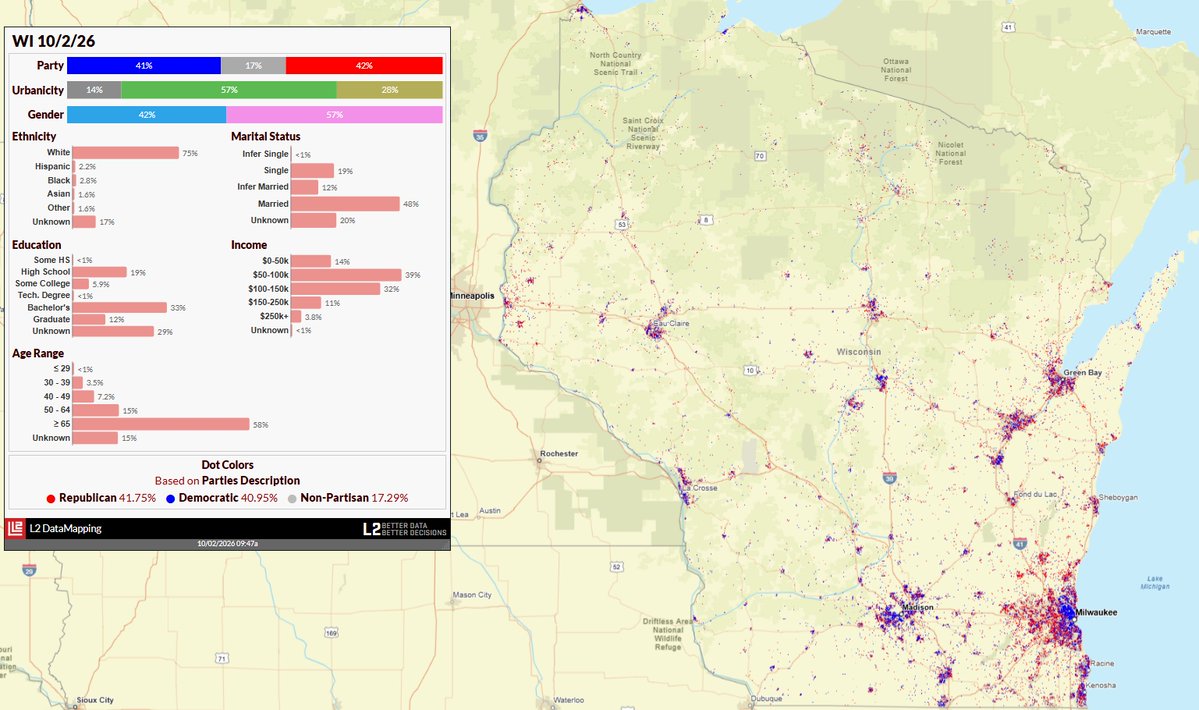This screenshot has width=1199, height=710.
Task: Click the Green Bay city label
Action: [1083, 373]
